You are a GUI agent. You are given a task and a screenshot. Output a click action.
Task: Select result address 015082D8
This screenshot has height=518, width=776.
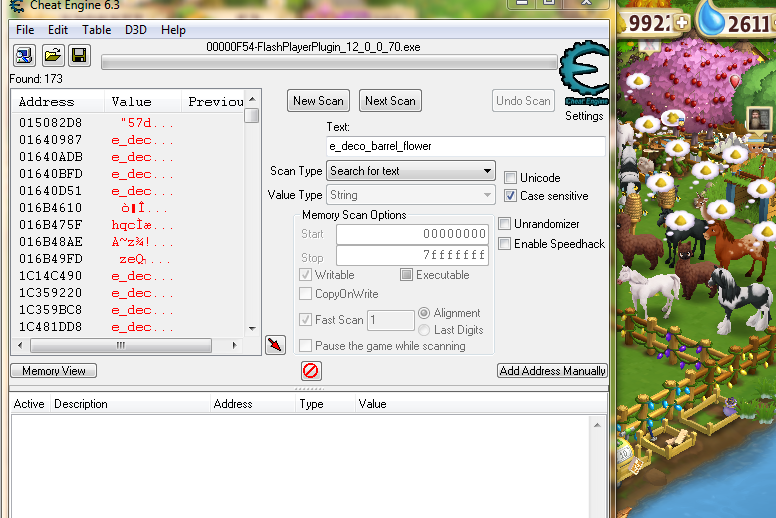click(x=50, y=123)
